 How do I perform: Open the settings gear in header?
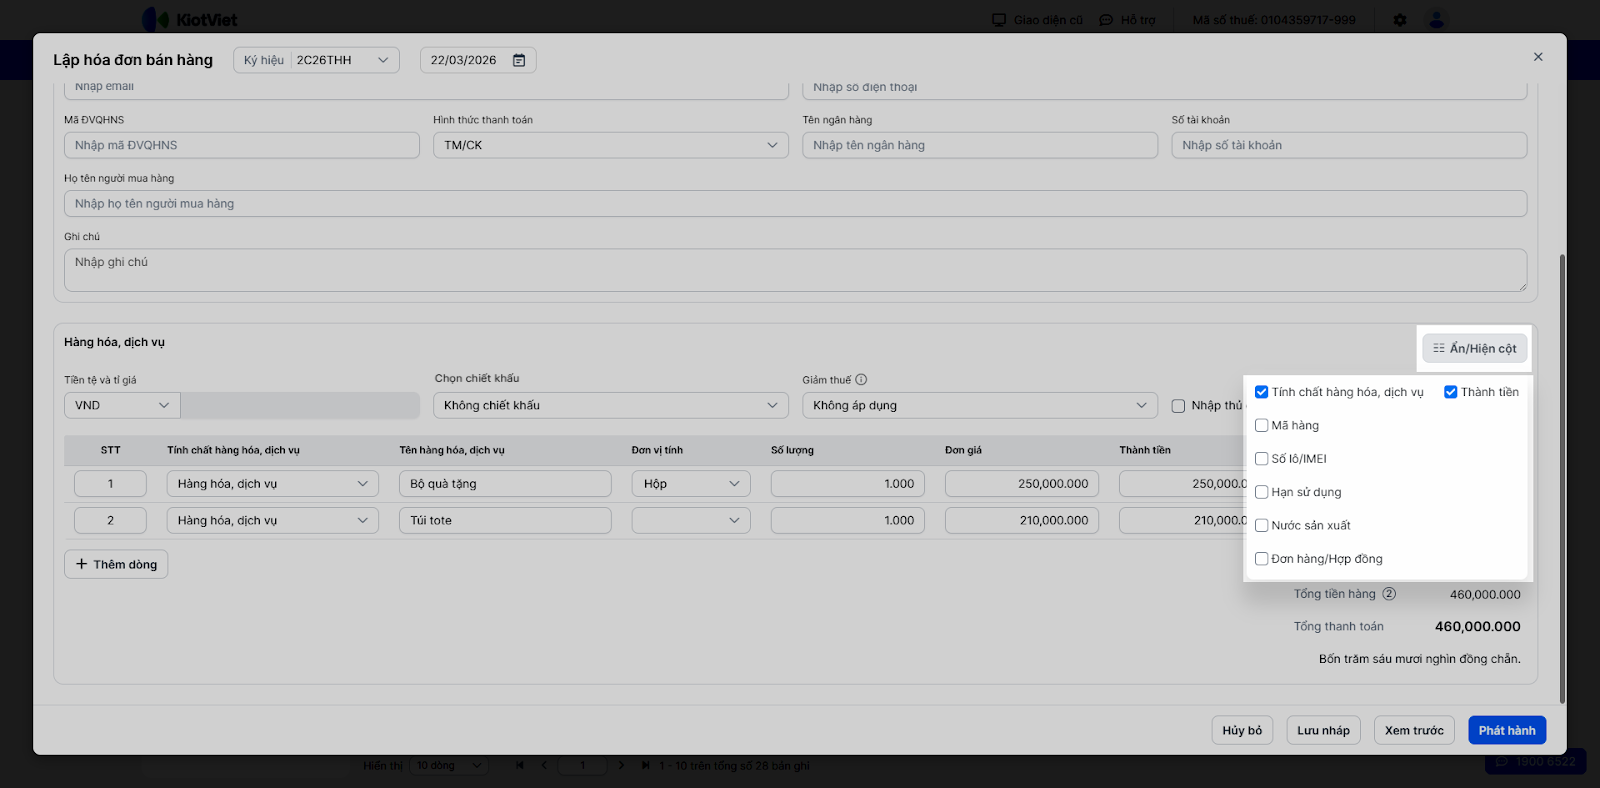(x=1400, y=20)
